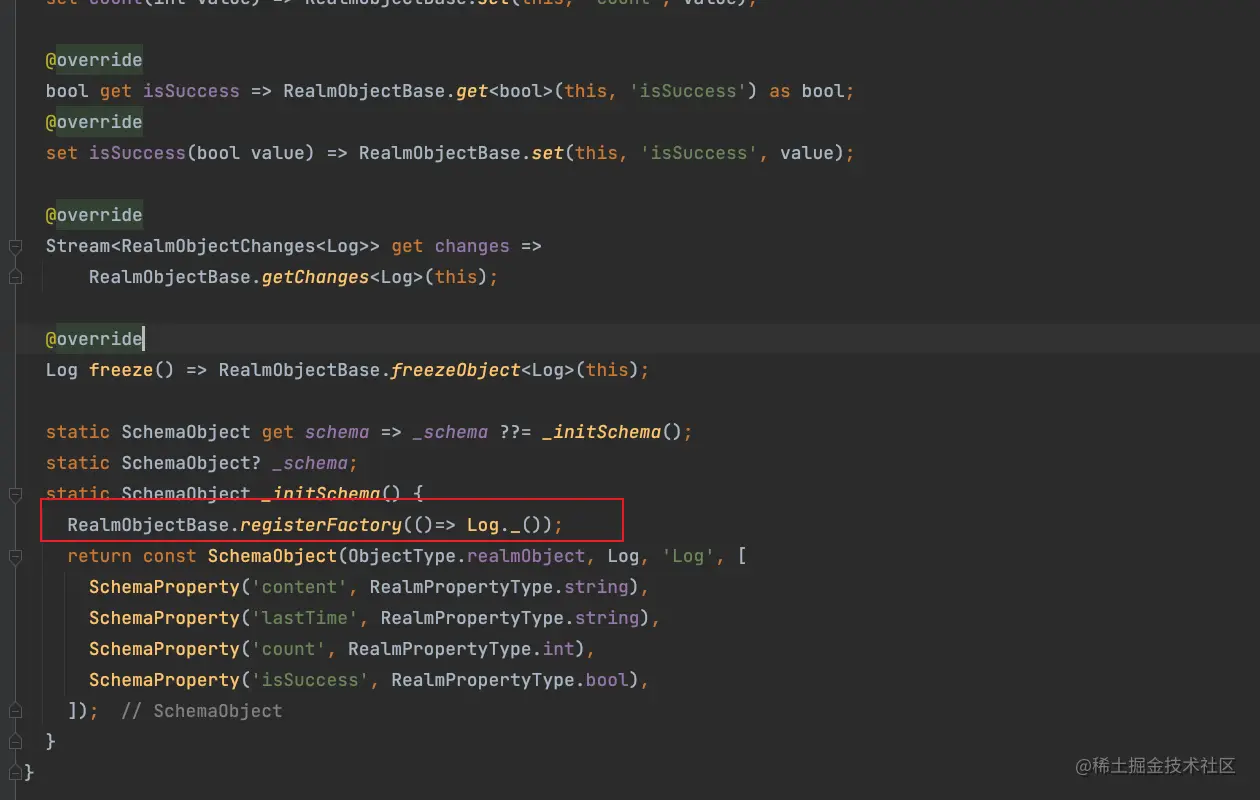
Task: Click the 'freezeObject' method call
Action: [456, 370]
